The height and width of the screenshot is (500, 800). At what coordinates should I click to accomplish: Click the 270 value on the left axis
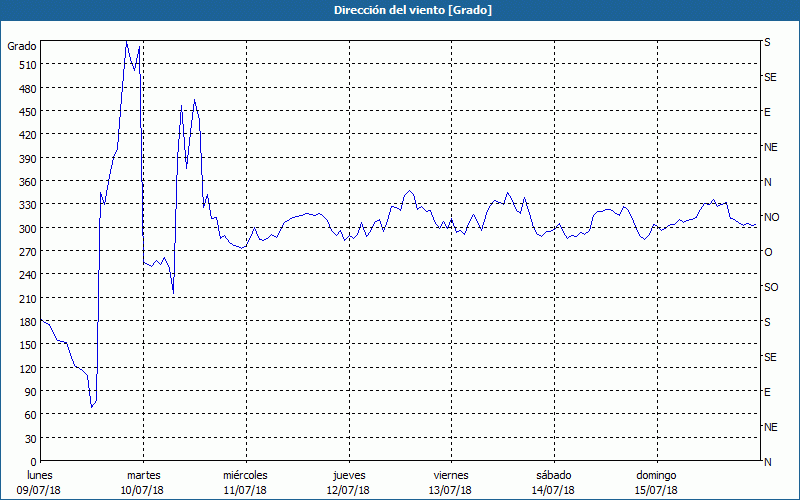pyautogui.click(x=28, y=252)
